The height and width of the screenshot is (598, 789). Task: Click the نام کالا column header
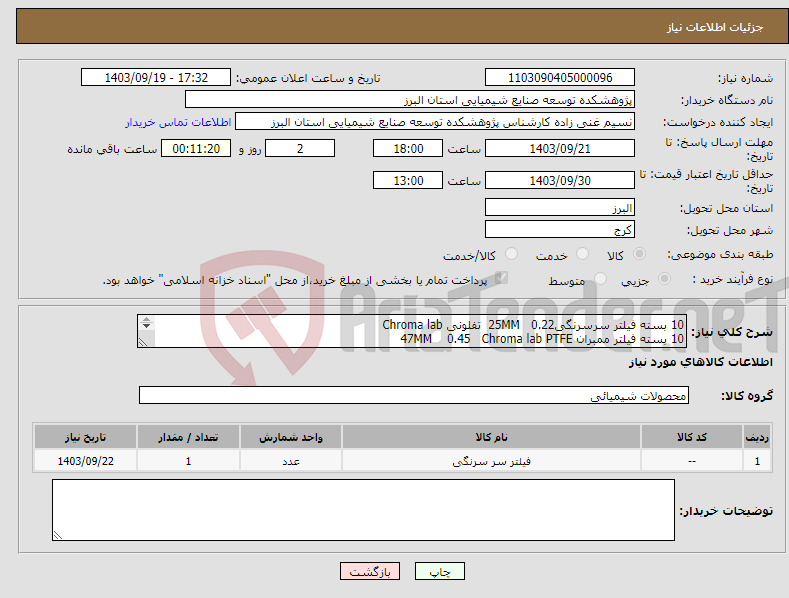coord(491,437)
